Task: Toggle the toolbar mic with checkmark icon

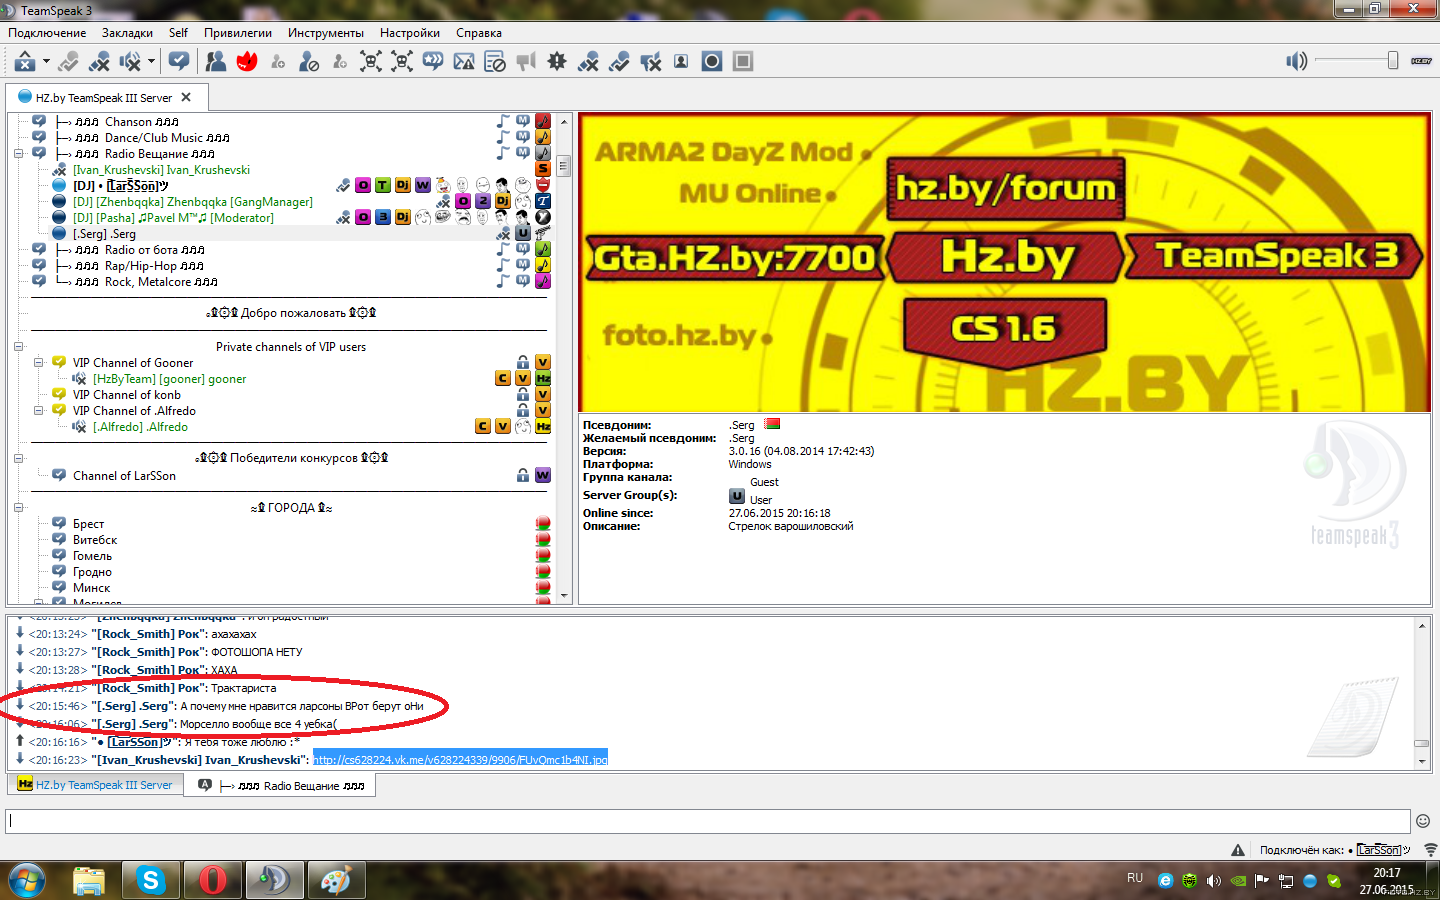Action: 619,61
